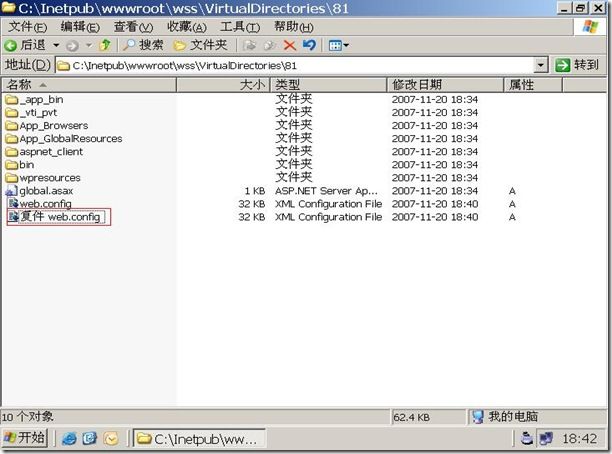Select the web.config file icon
This screenshot has width=612, height=454.
tap(13, 203)
